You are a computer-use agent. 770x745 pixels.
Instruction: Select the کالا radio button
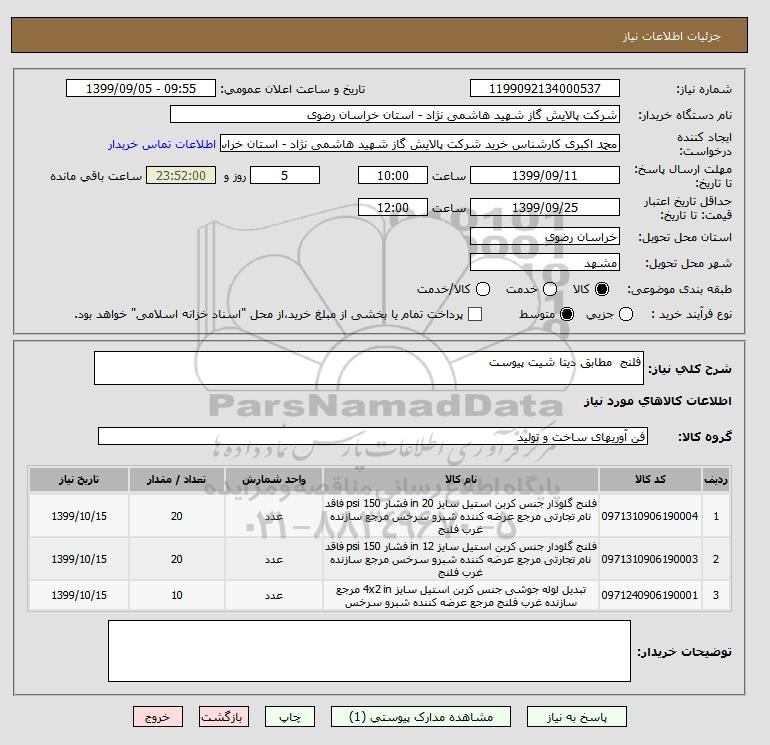[602, 289]
